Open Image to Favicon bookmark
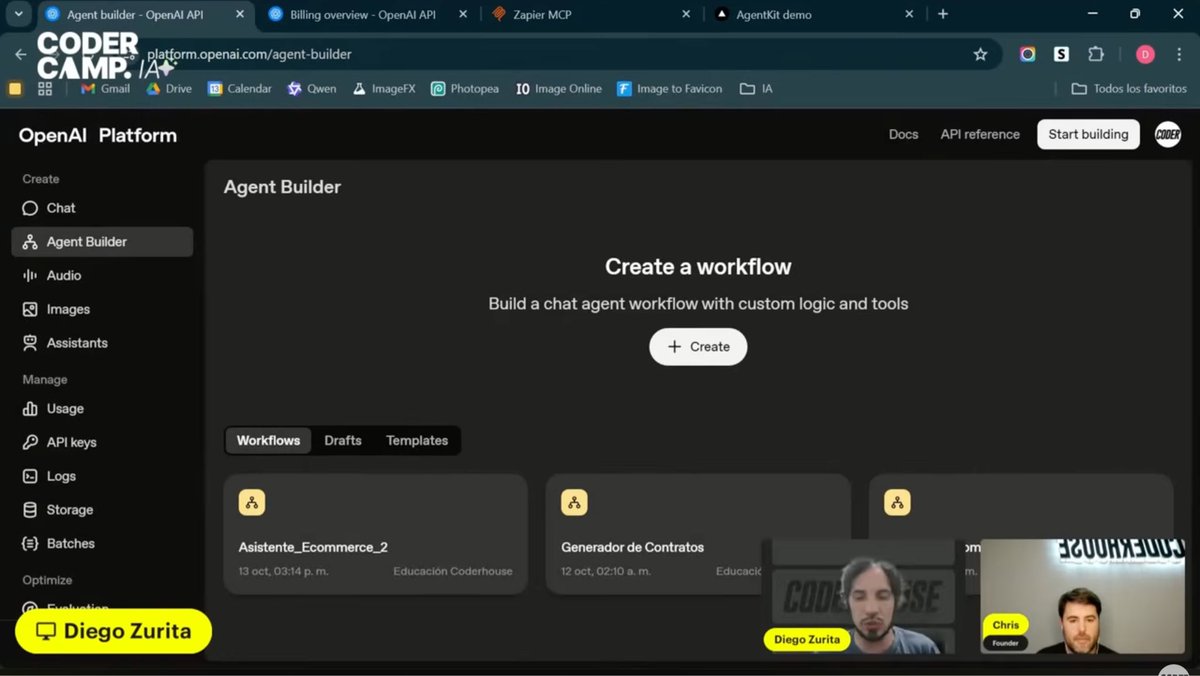This screenshot has width=1200, height=676. point(670,89)
